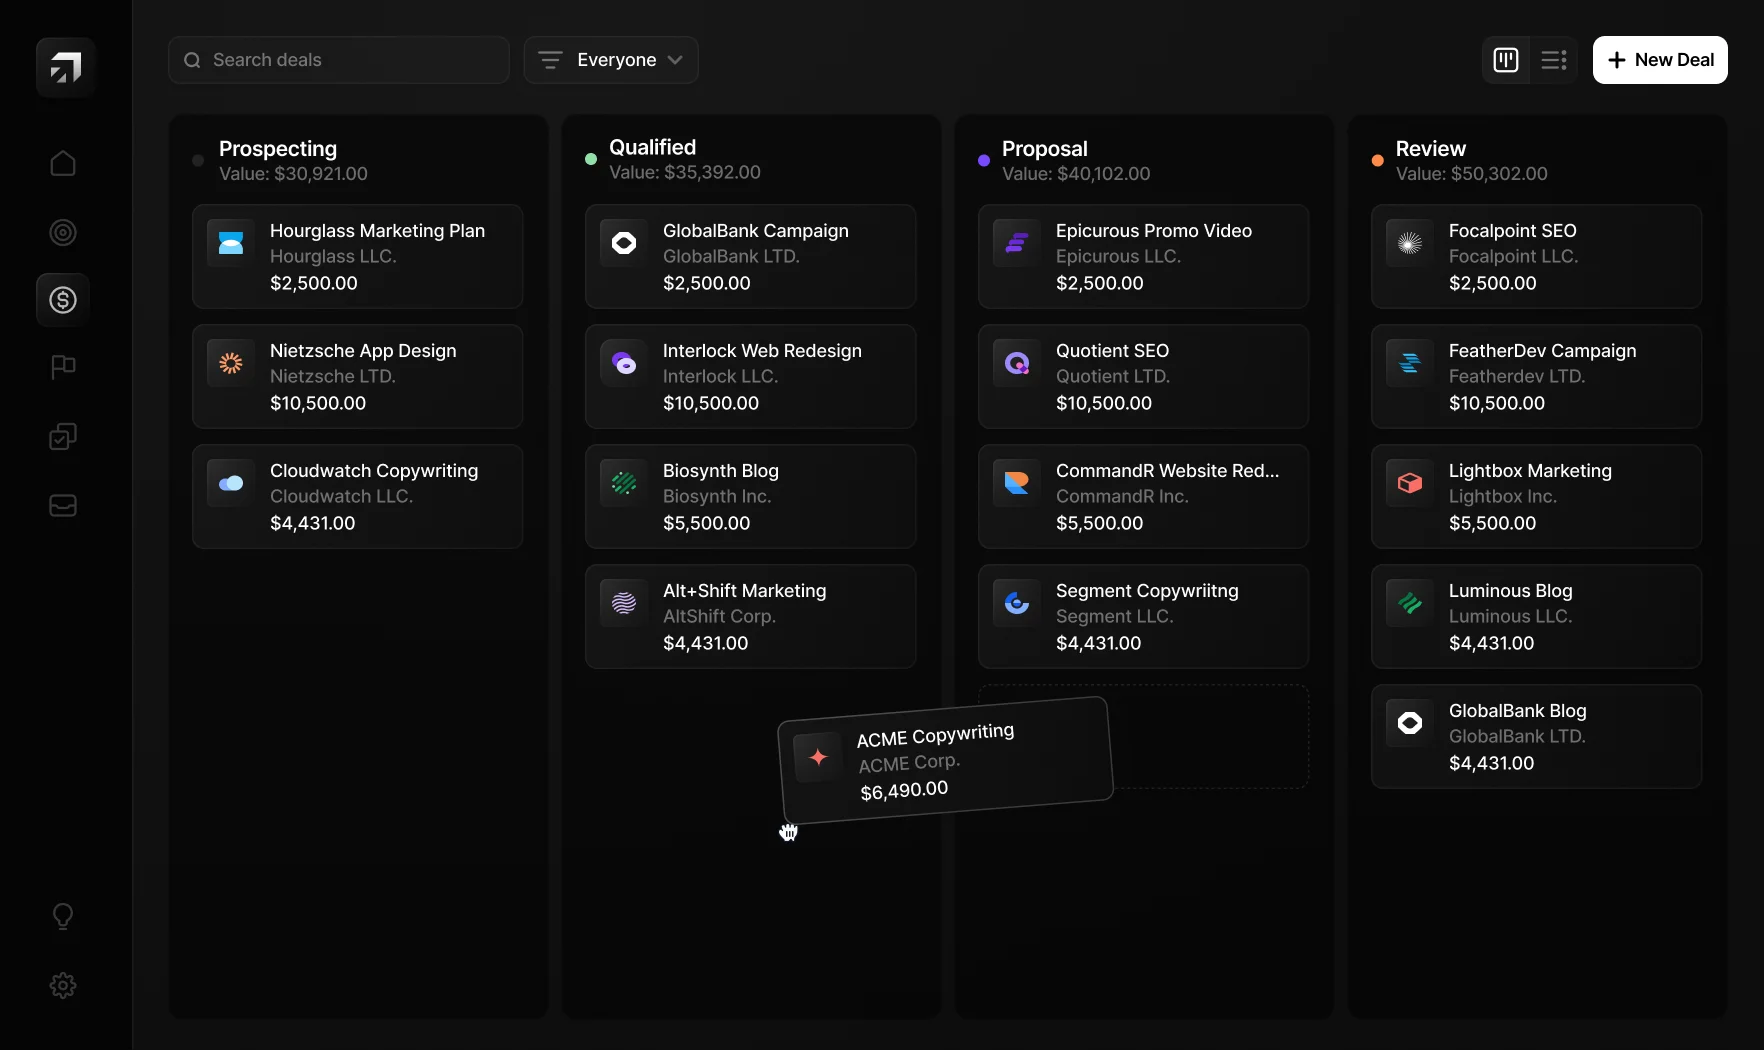The image size is (1764, 1051).
Task: Click the Search deals field
Action: [x=339, y=60]
